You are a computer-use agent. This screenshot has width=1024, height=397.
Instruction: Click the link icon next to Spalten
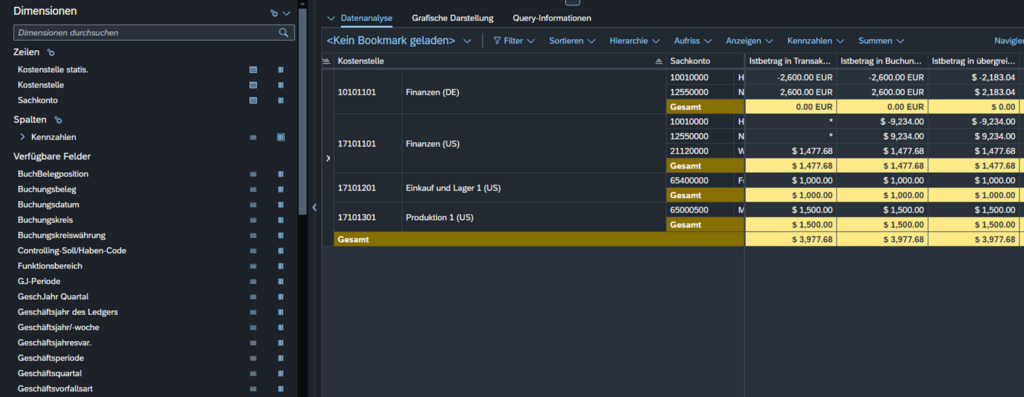[57, 120]
